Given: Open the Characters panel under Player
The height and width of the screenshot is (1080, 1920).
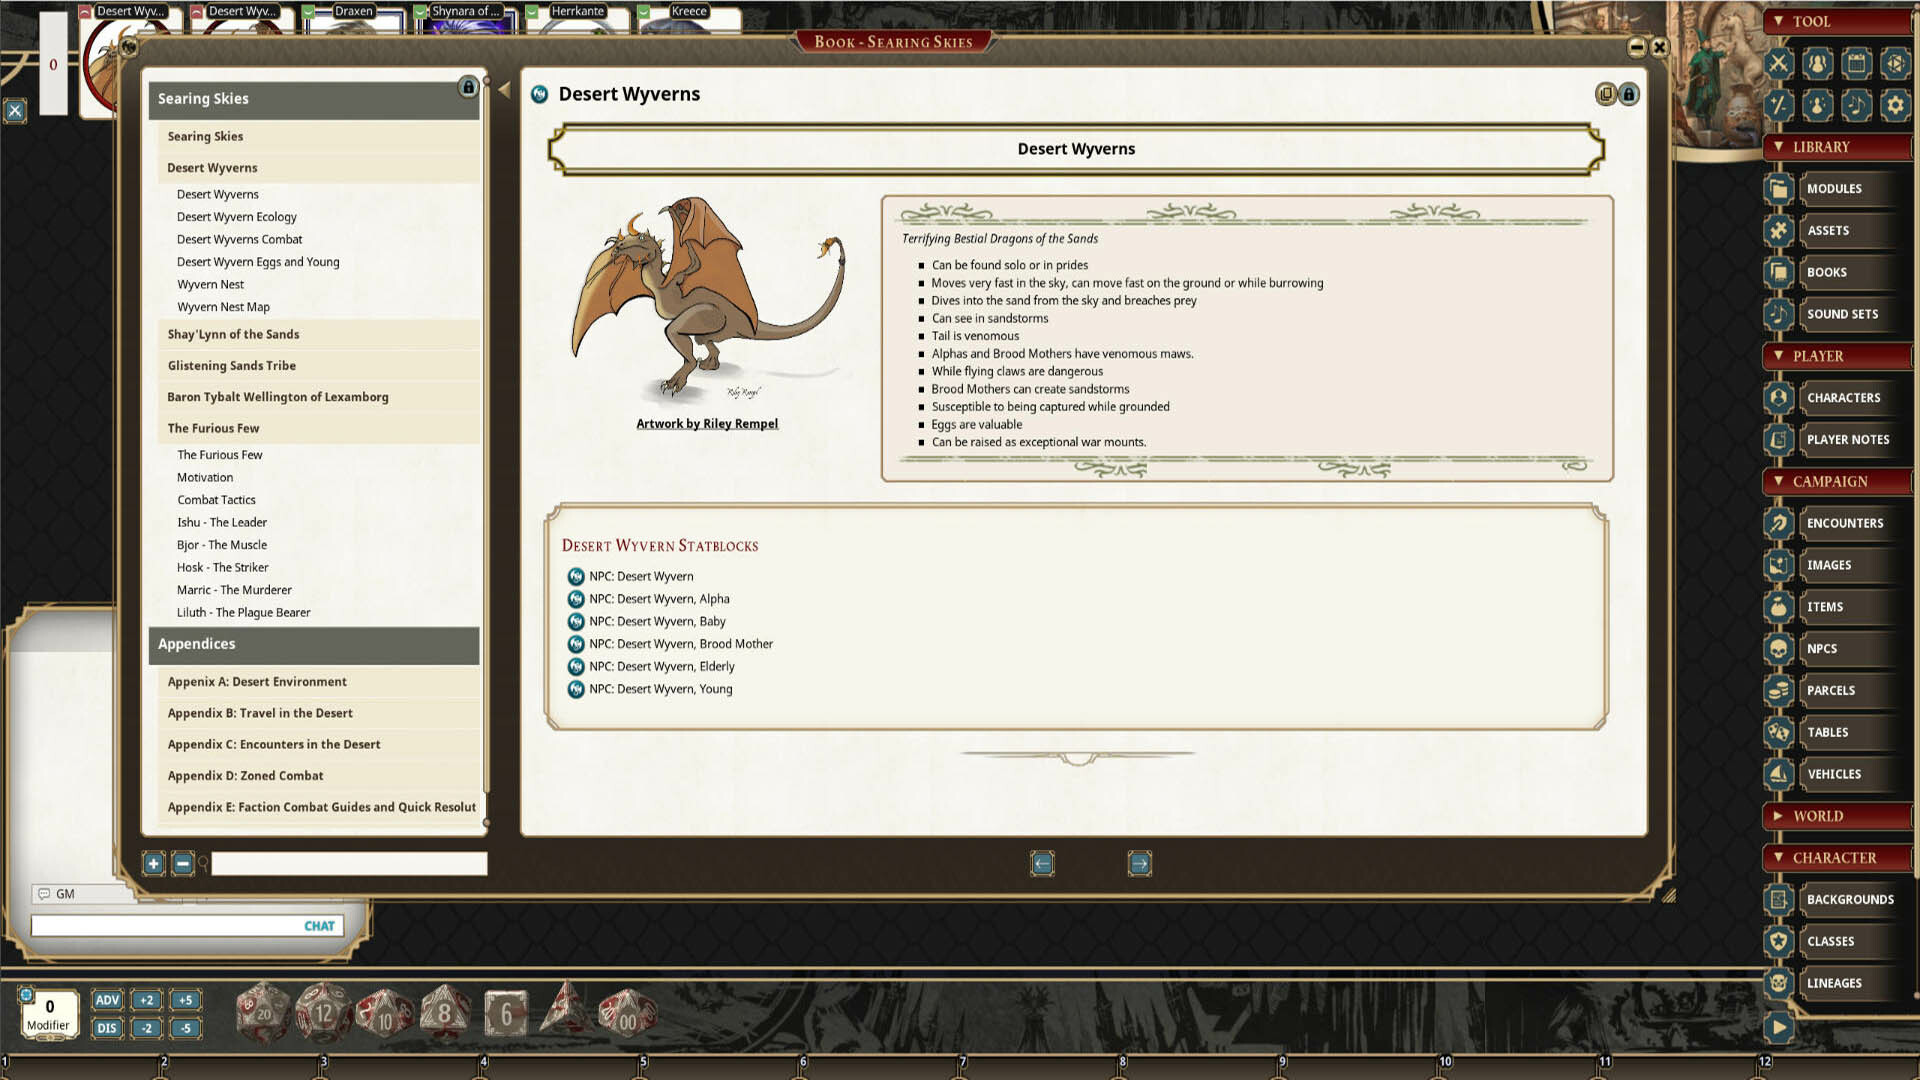Looking at the screenshot, I should [1843, 397].
